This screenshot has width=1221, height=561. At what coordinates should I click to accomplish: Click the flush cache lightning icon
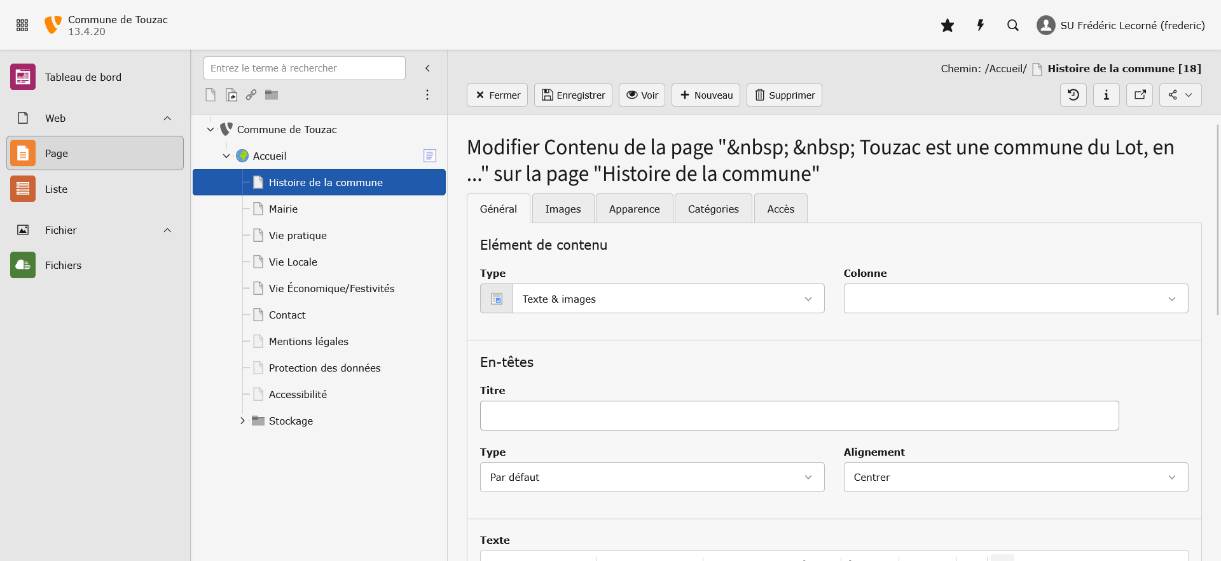[x=980, y=25]
